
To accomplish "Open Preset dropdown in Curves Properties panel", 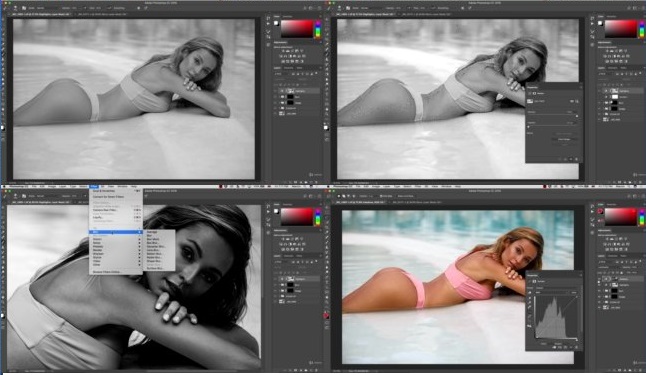I will point(556,288).
